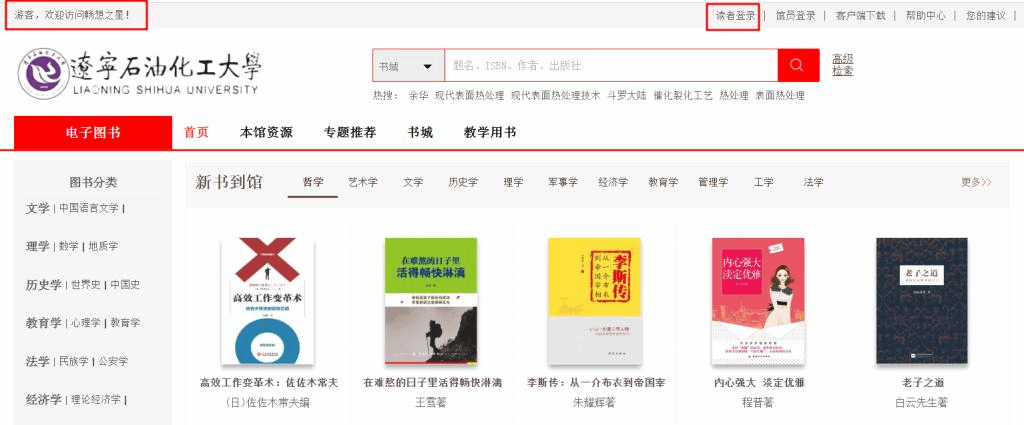Image resolution: width=1024 pixels, height=425 pixels.
Task: Click hot search term 斗罗大陆
Action: pos(626,95)
